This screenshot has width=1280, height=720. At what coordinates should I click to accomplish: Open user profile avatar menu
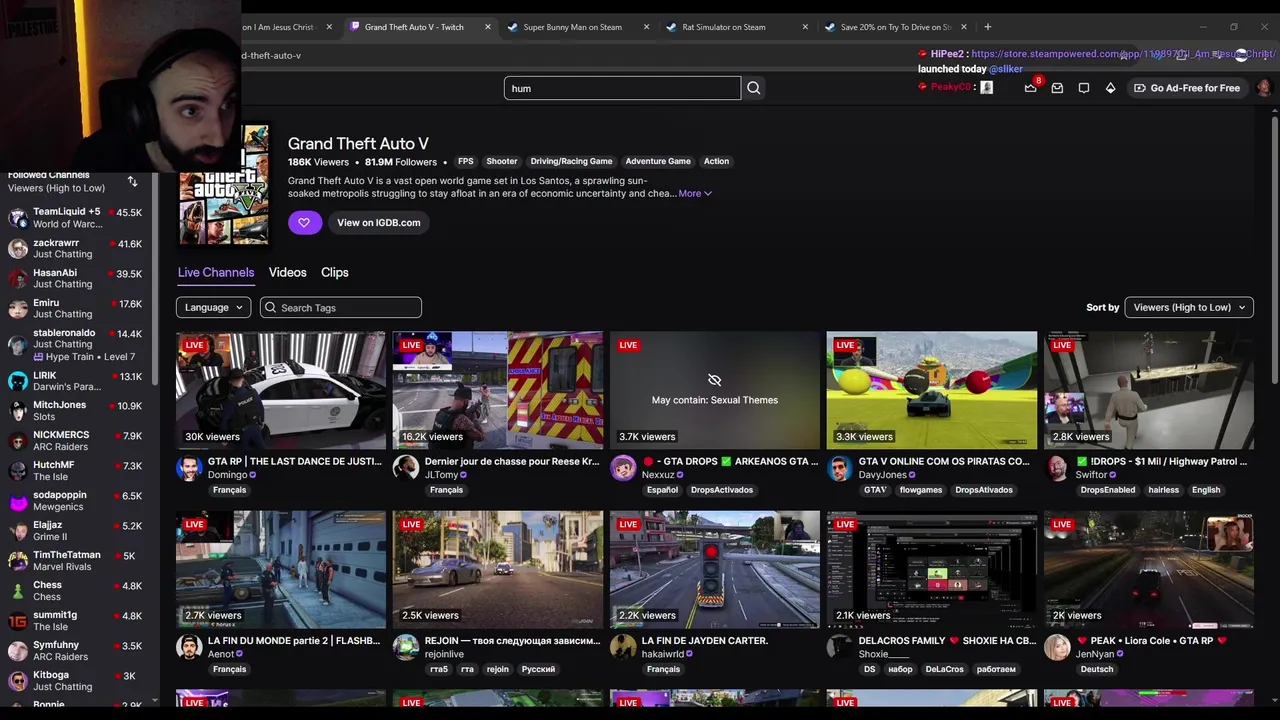point(1264,88)
